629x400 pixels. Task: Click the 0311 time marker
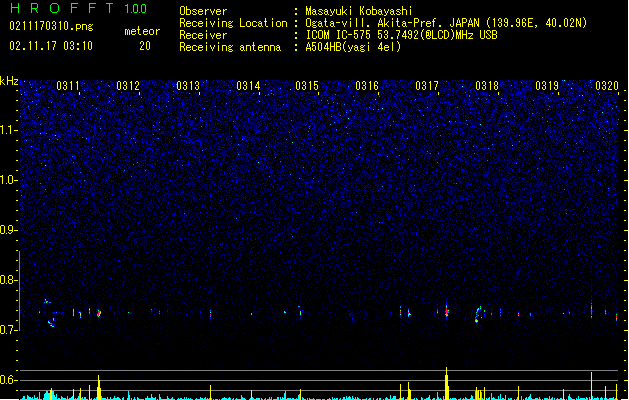(68, 86)
